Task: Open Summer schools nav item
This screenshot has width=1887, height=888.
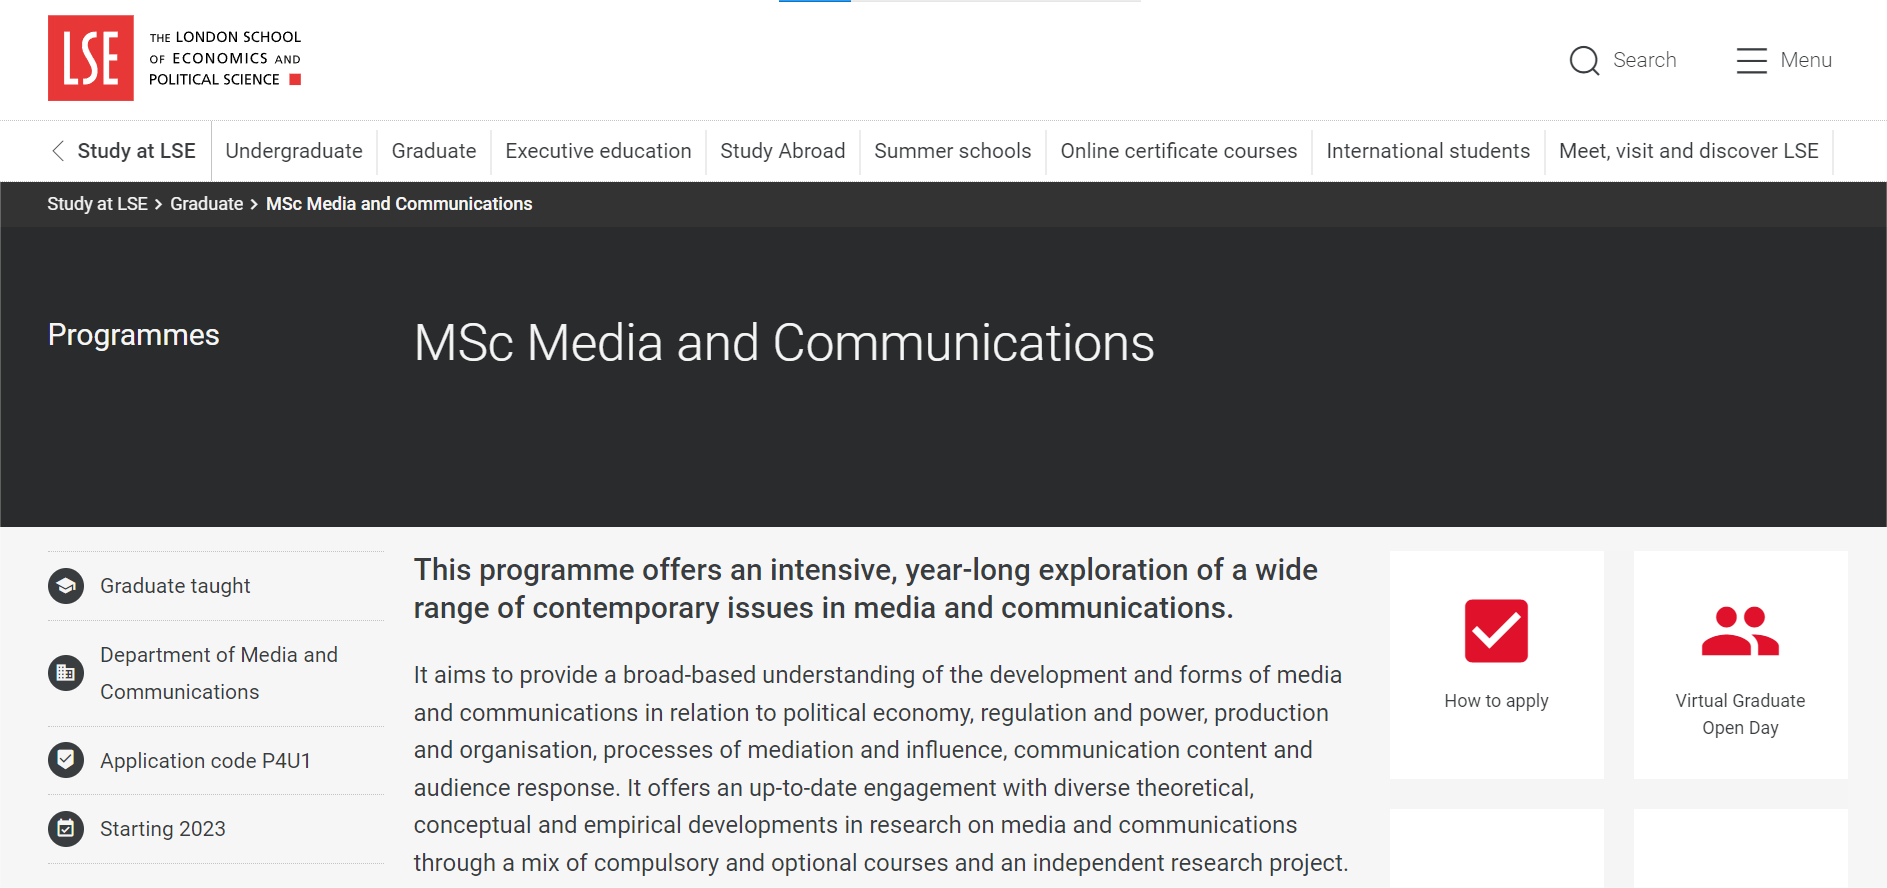Action: 952,151
